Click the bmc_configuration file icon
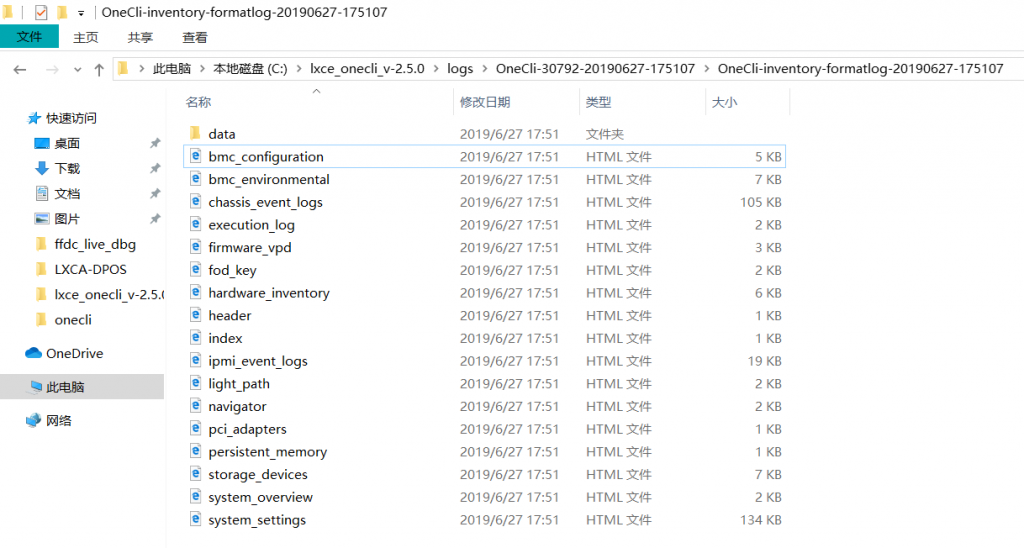The width and height of the screenshot is (1024, 548). point(195,156)
